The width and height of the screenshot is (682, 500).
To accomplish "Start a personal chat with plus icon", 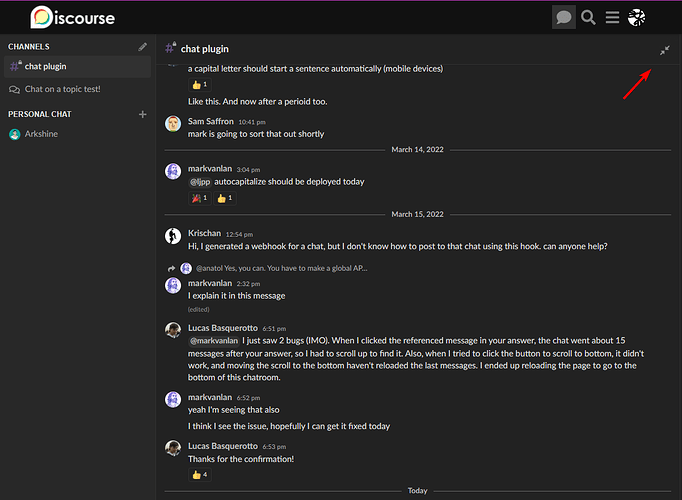I will [142, 114].
